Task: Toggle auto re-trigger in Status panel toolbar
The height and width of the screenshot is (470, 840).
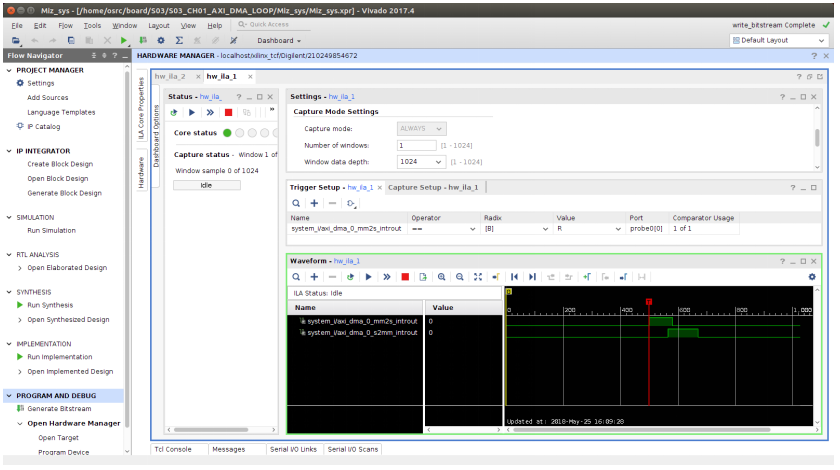Action: click(x=174, y=113)
